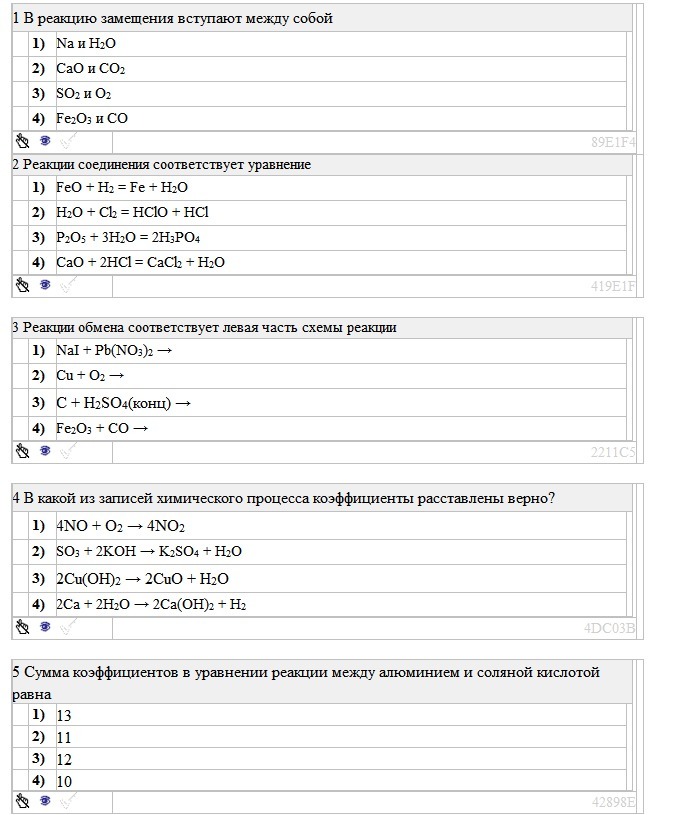The height and width of the screenshot is (815, 676).
Task: Click the eye icon under question 1
Action: [x=45, y=140]
